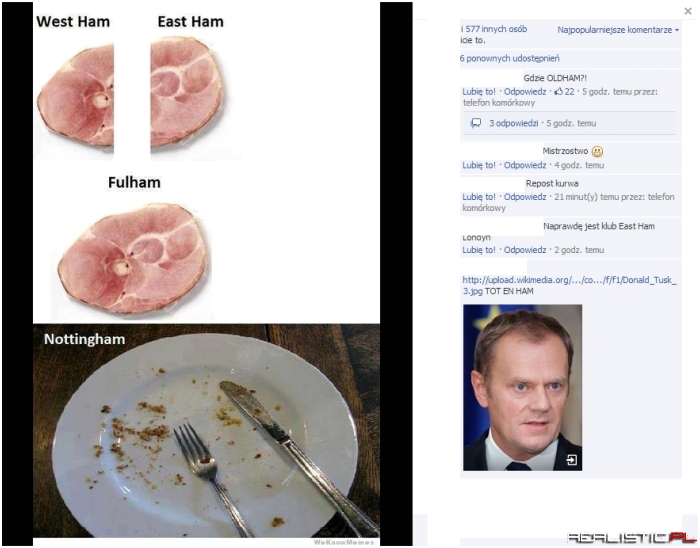Like the Mistrzostwo comment
This screenshot has width=700, height=548.
pyautogui.click(x=479, y=165)
